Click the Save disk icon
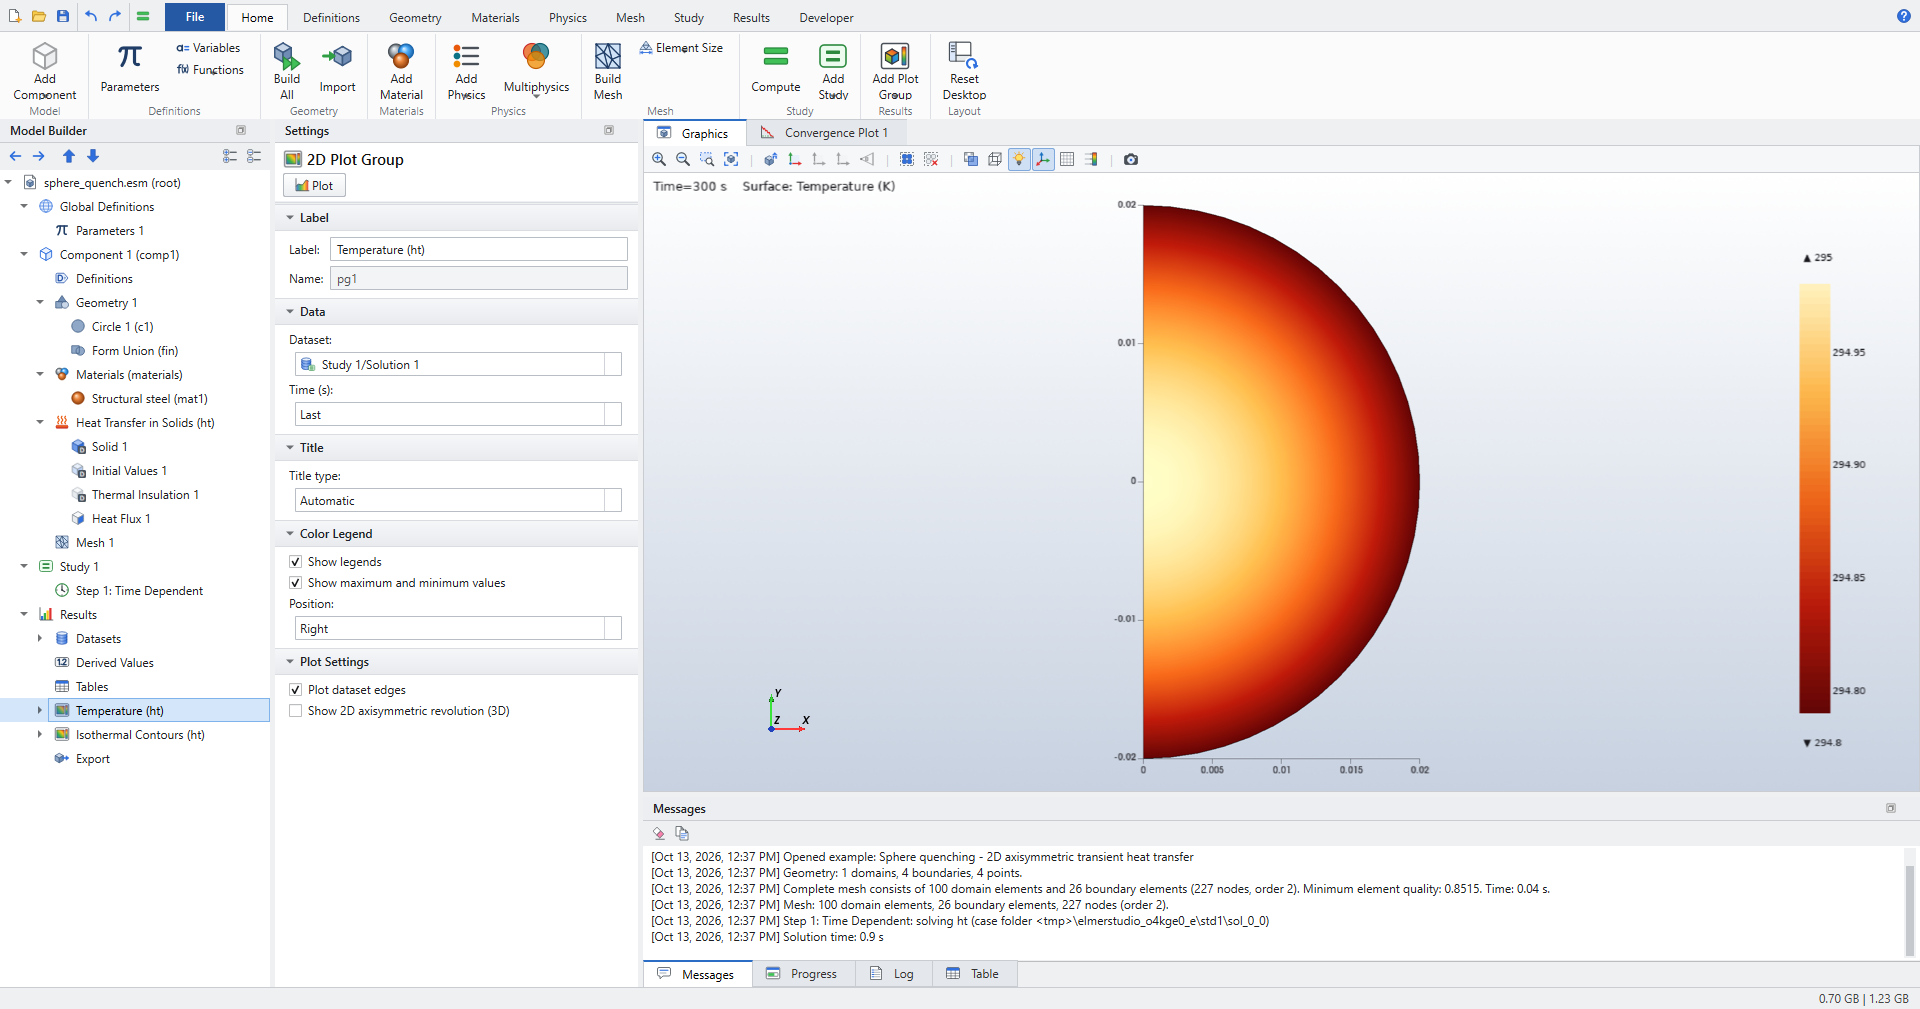1920x1009 pixels. (x=63, y=16)
